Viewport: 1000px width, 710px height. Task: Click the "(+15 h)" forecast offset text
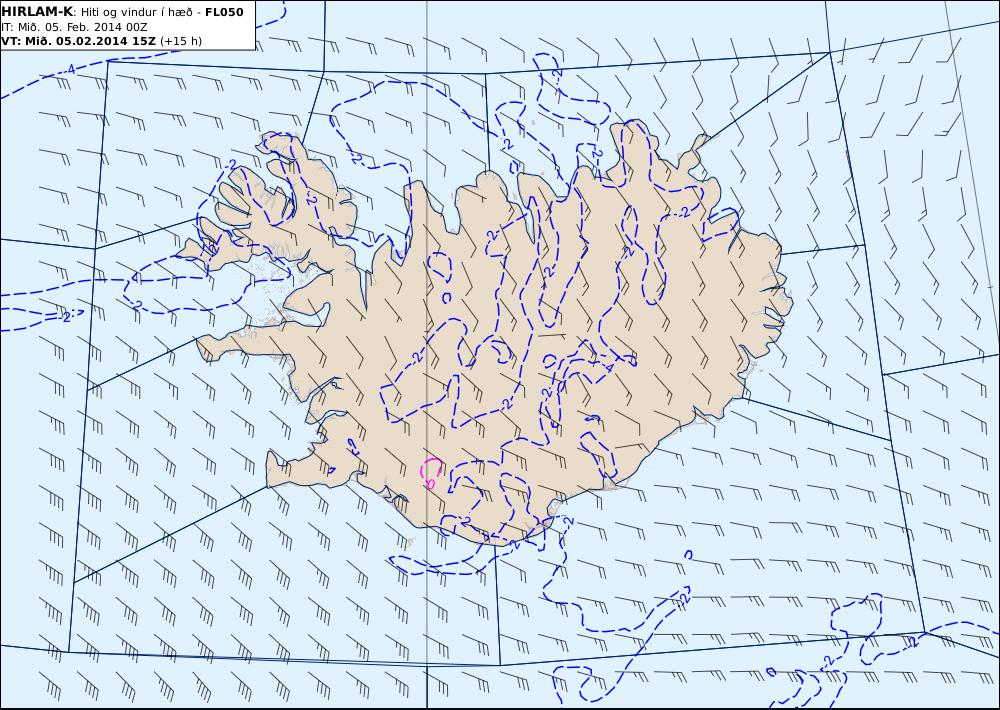pyautogui.click(x=181, y=41)
